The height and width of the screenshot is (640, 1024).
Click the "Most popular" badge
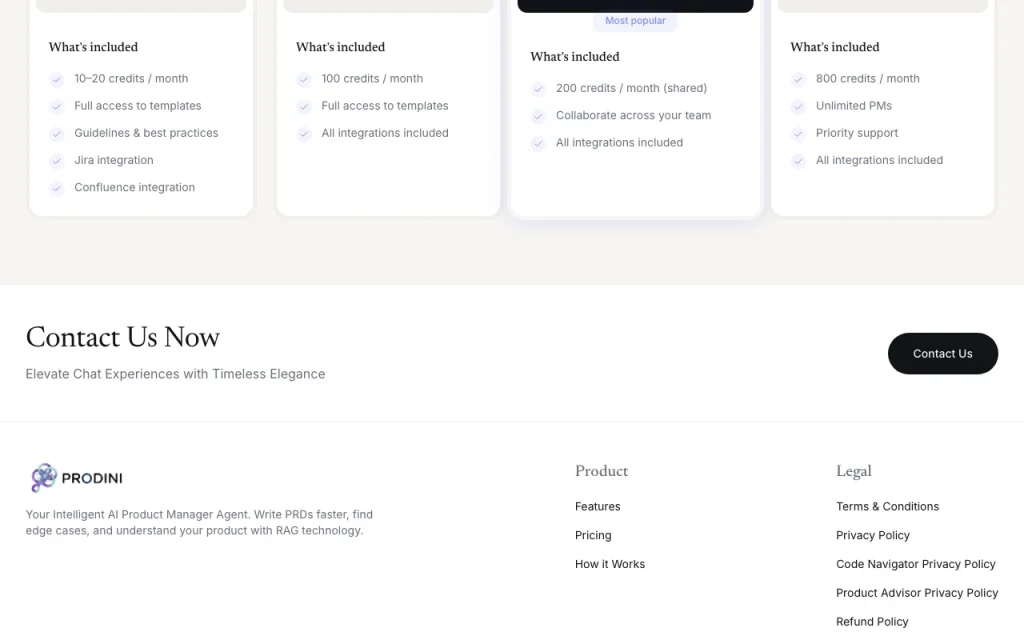coord(635,21)
